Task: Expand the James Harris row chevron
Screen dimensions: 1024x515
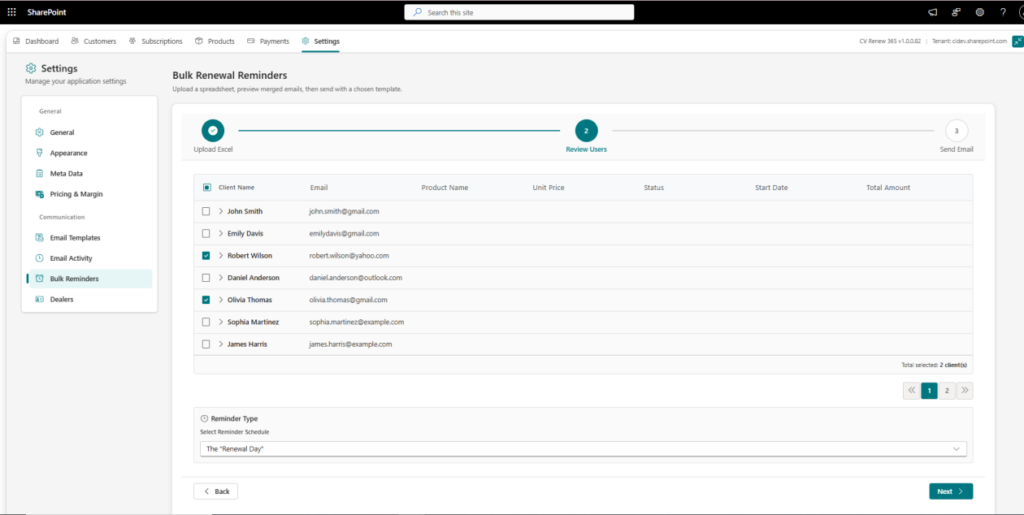Action: [x=221, y=345]
